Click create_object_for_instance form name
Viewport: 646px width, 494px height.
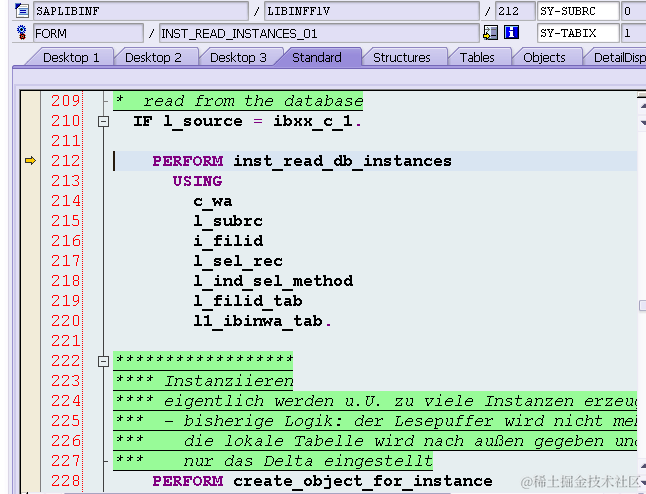click(363, 481)
